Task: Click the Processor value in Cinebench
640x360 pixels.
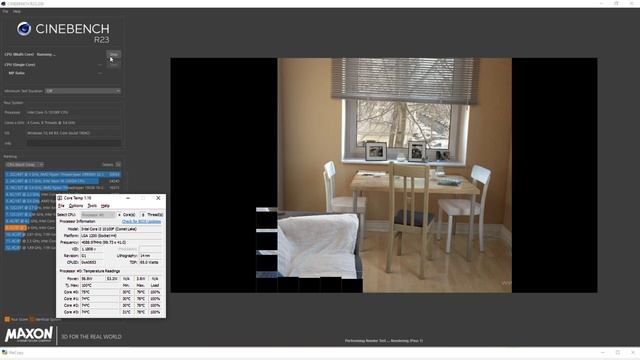Action: (74, 112)
